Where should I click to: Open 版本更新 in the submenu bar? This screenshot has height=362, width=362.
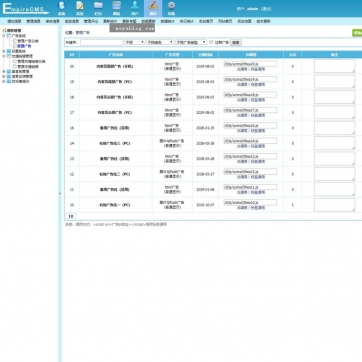tap(263, 21)
